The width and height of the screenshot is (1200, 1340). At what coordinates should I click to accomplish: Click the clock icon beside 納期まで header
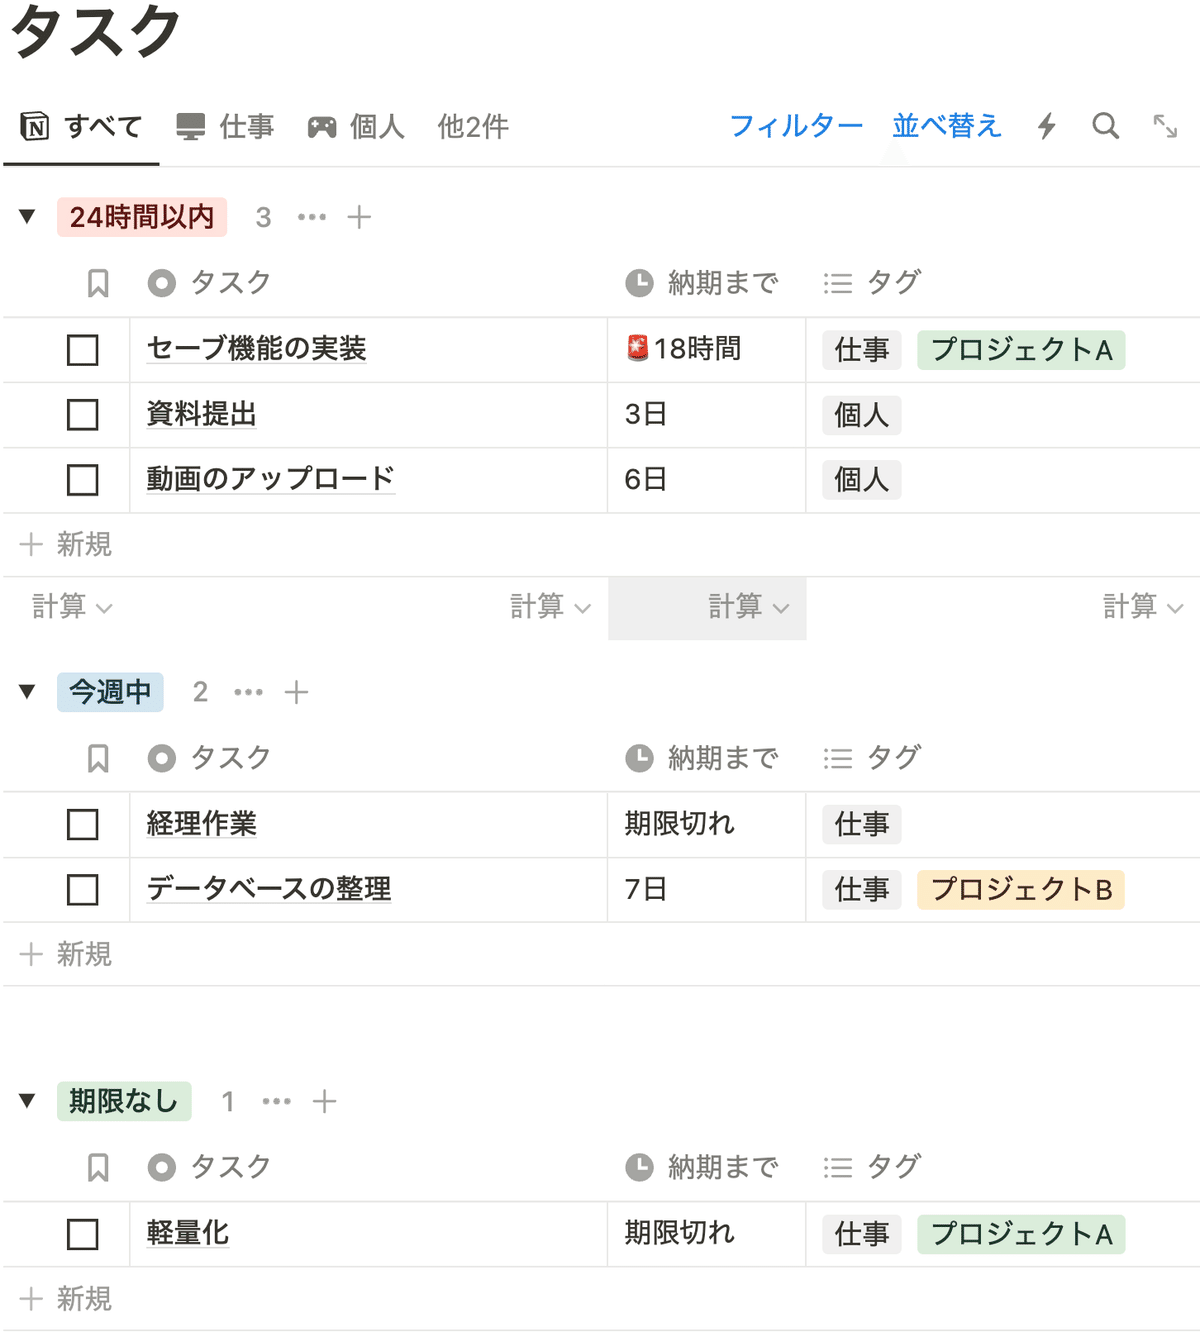(x=639, y=283)
